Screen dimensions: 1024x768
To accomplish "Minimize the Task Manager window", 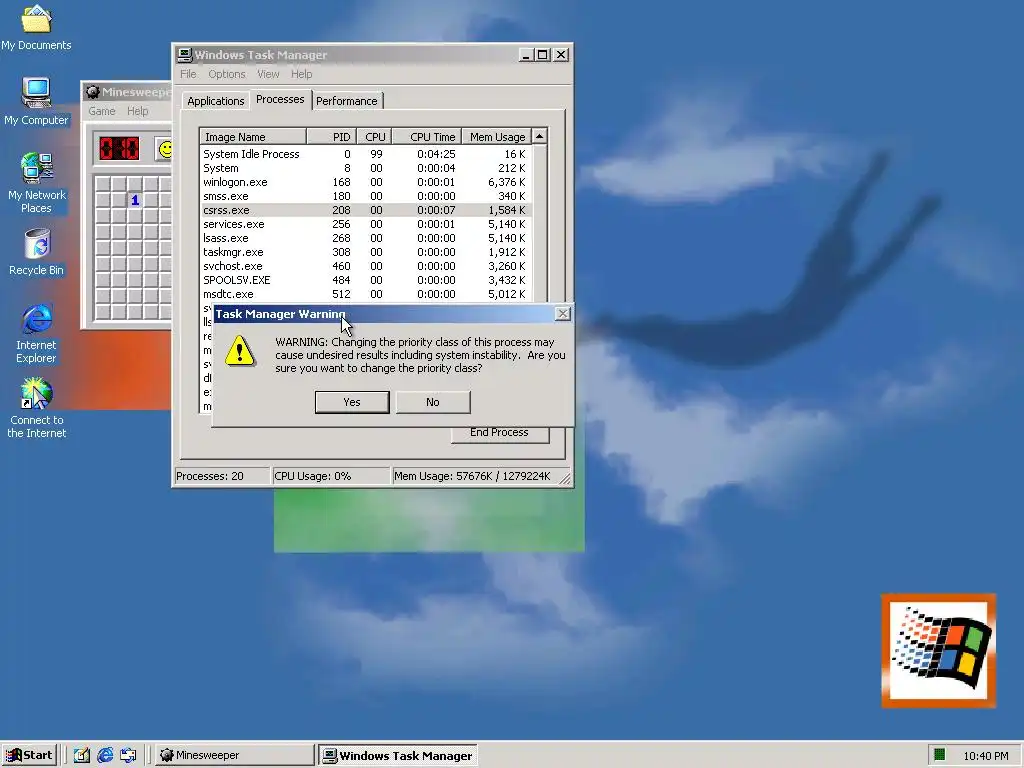I will [x=526, y=55].
